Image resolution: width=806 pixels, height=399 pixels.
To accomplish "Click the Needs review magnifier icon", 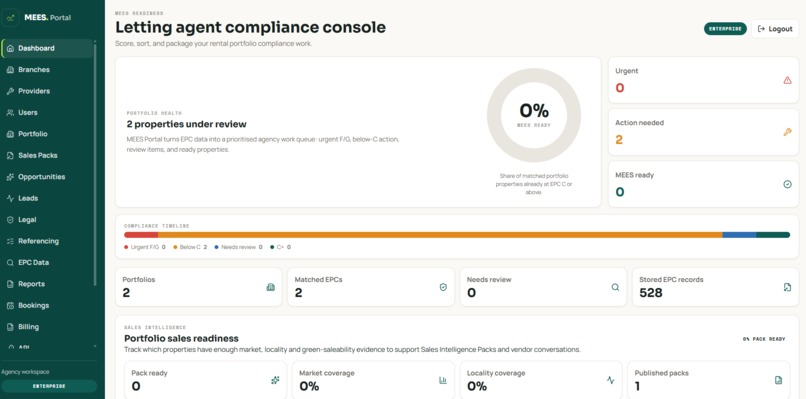I will pyautogui.click(x=615, y=287).
